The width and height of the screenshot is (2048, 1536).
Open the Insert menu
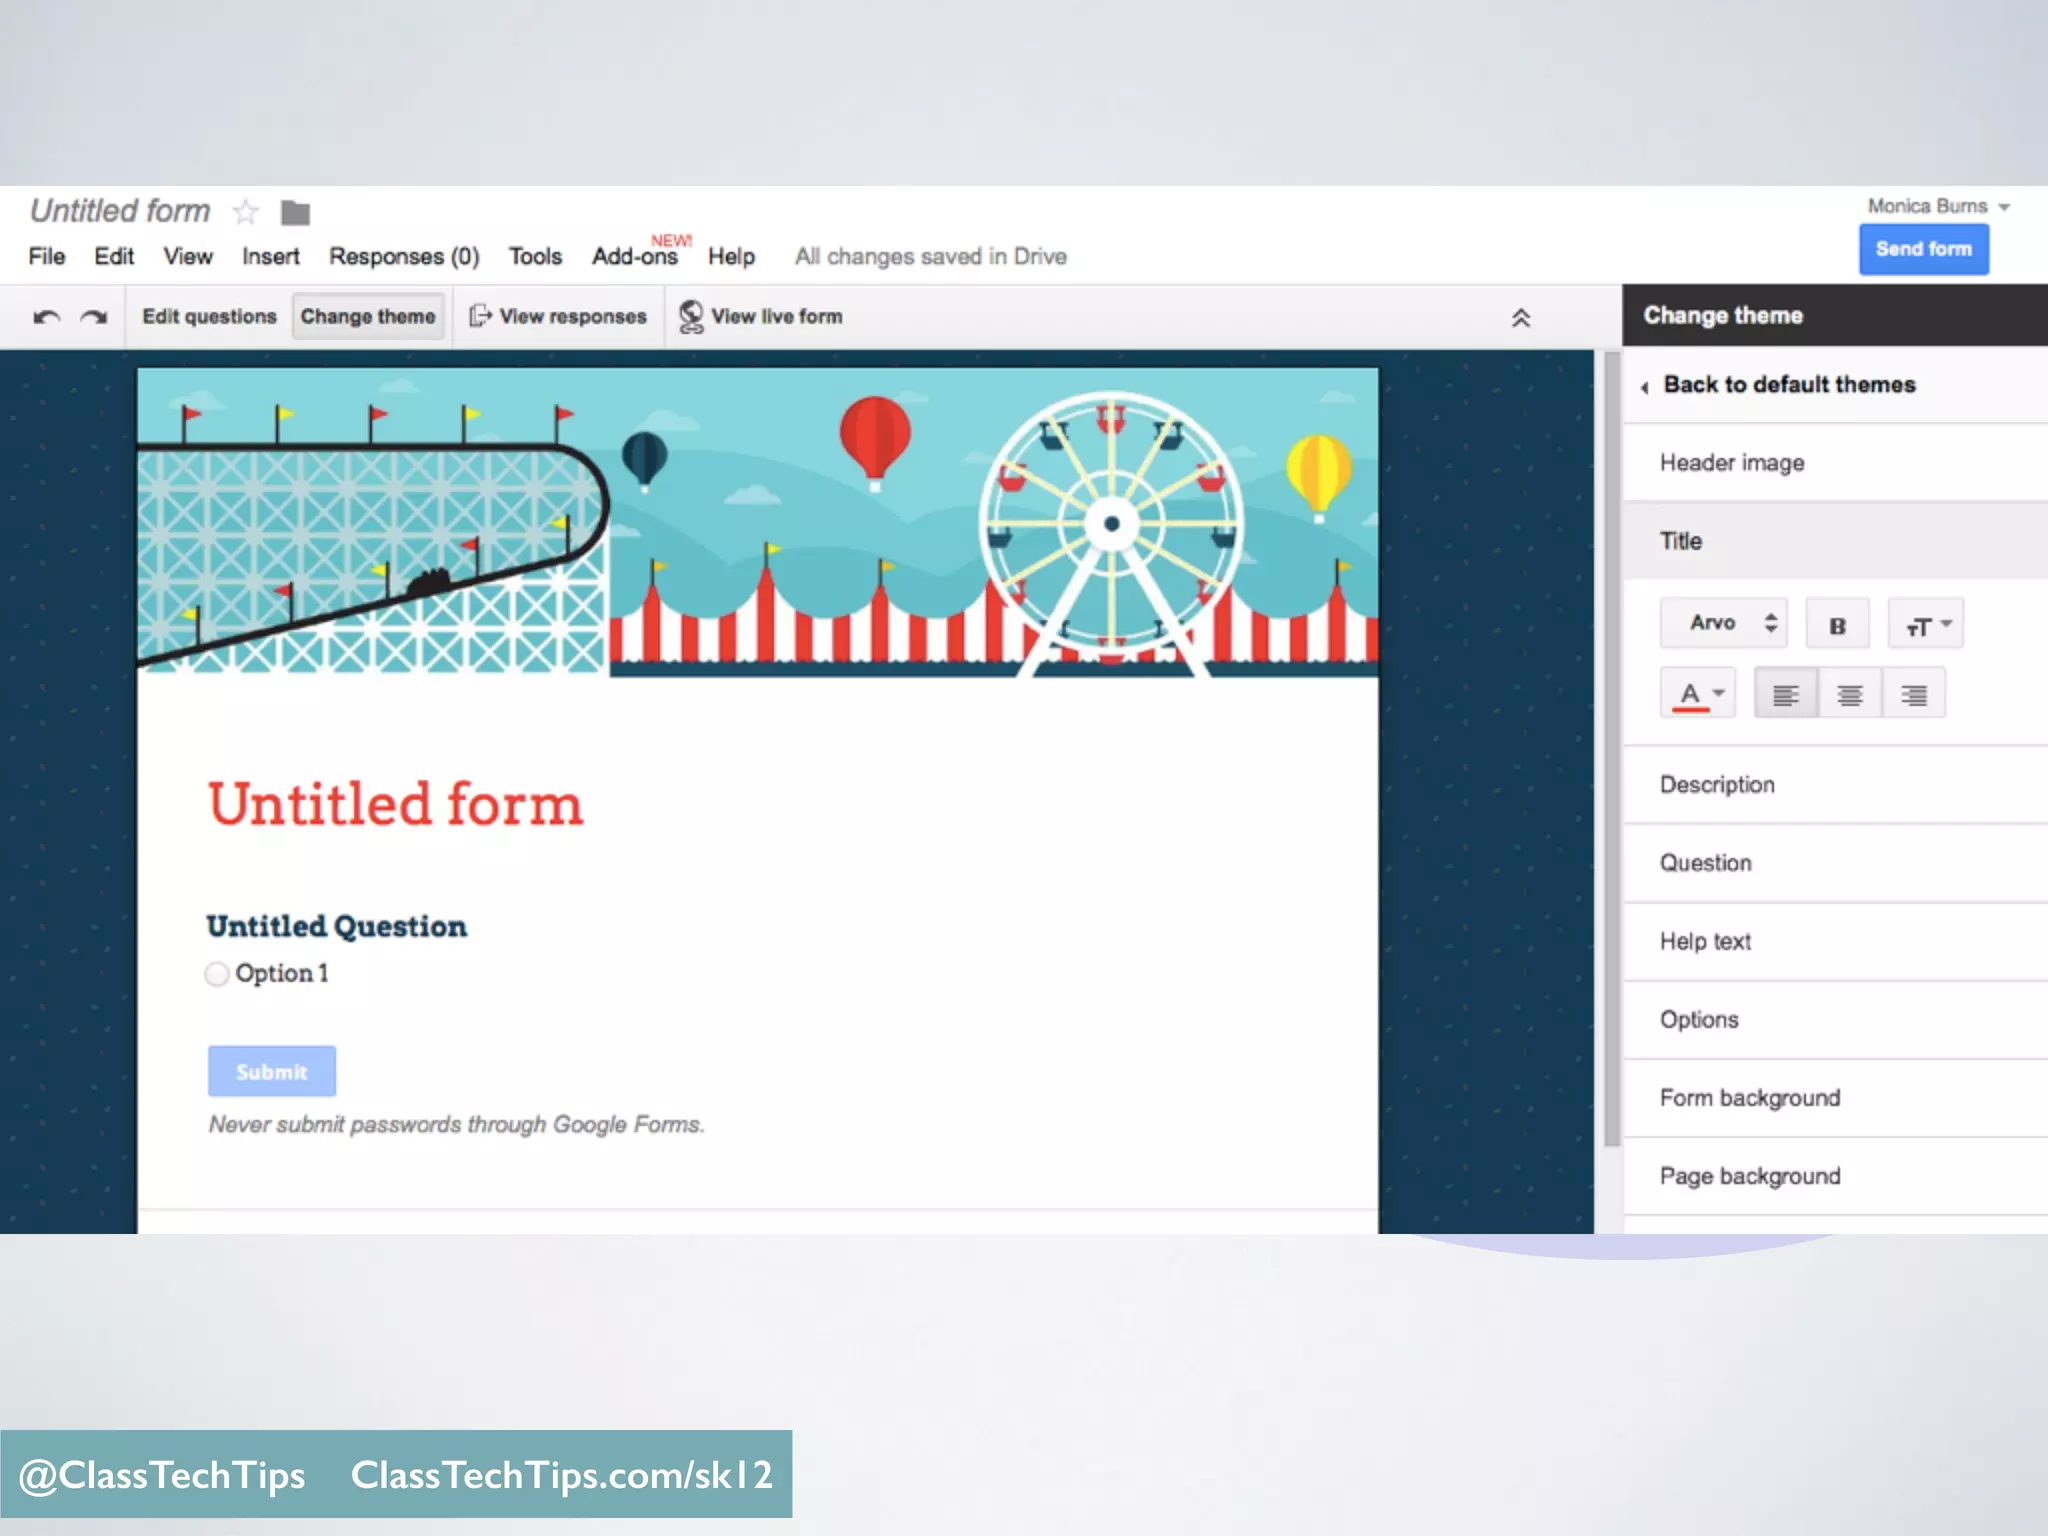(x=270, y=257)
